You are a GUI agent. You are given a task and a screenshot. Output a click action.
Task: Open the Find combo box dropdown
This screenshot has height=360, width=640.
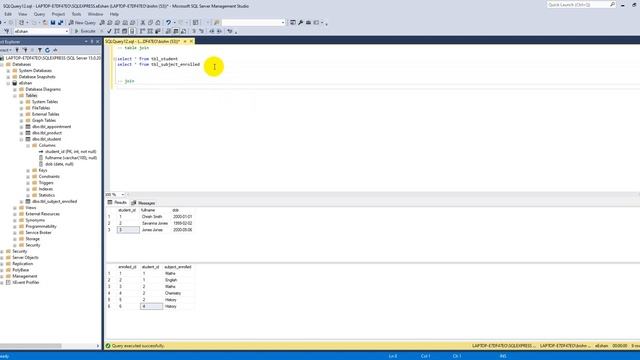click(x=283, y=22)
